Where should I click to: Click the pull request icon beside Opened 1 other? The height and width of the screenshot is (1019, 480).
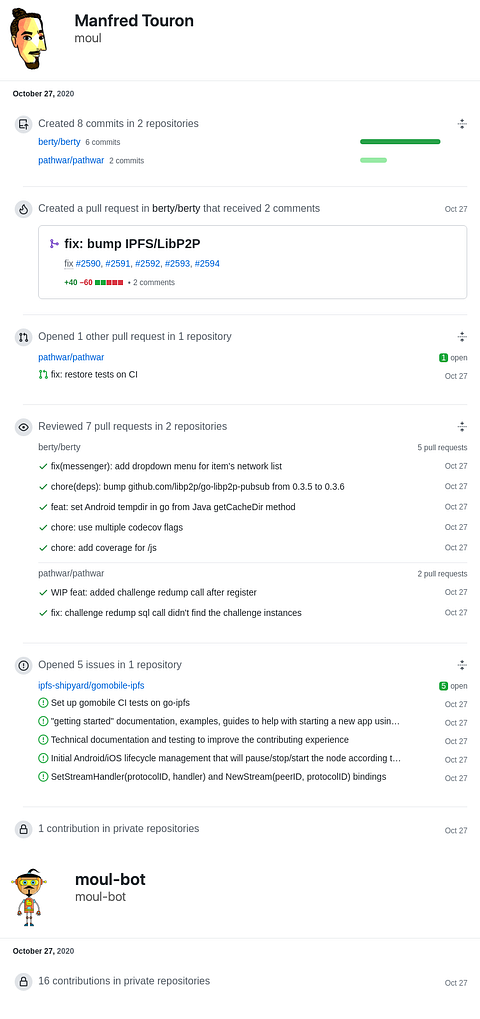pyautogui.click(x=23, y=337)
